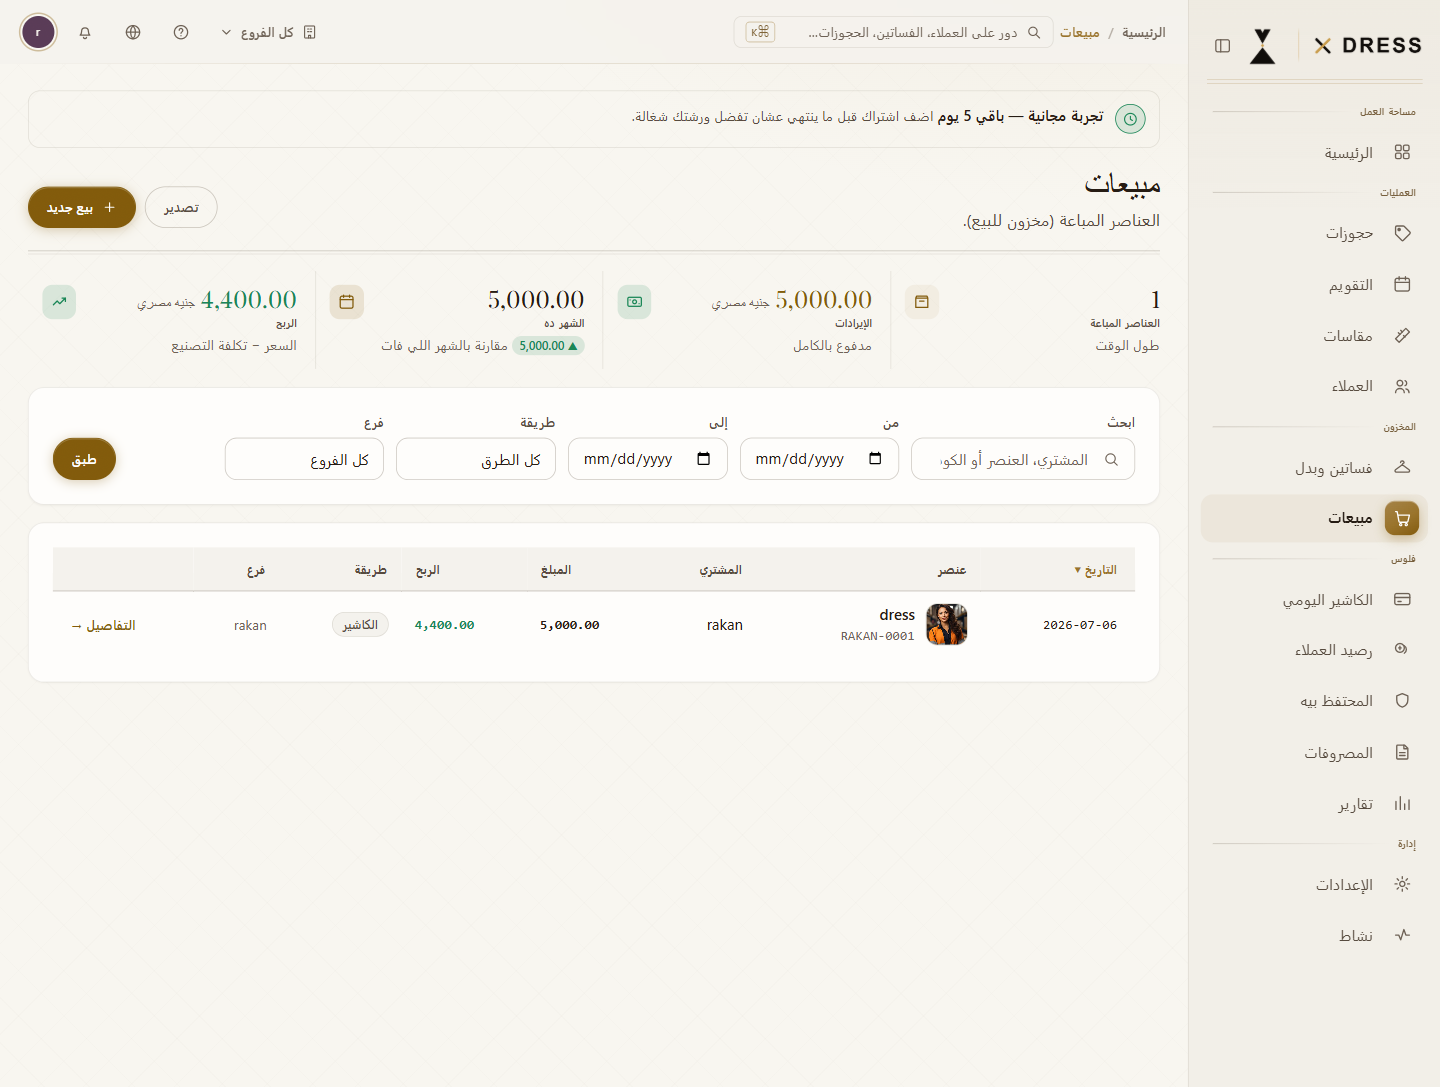Click the clock icon in the trial banner
This screenshot has width=1440, height=1087.
(1130, 119)
